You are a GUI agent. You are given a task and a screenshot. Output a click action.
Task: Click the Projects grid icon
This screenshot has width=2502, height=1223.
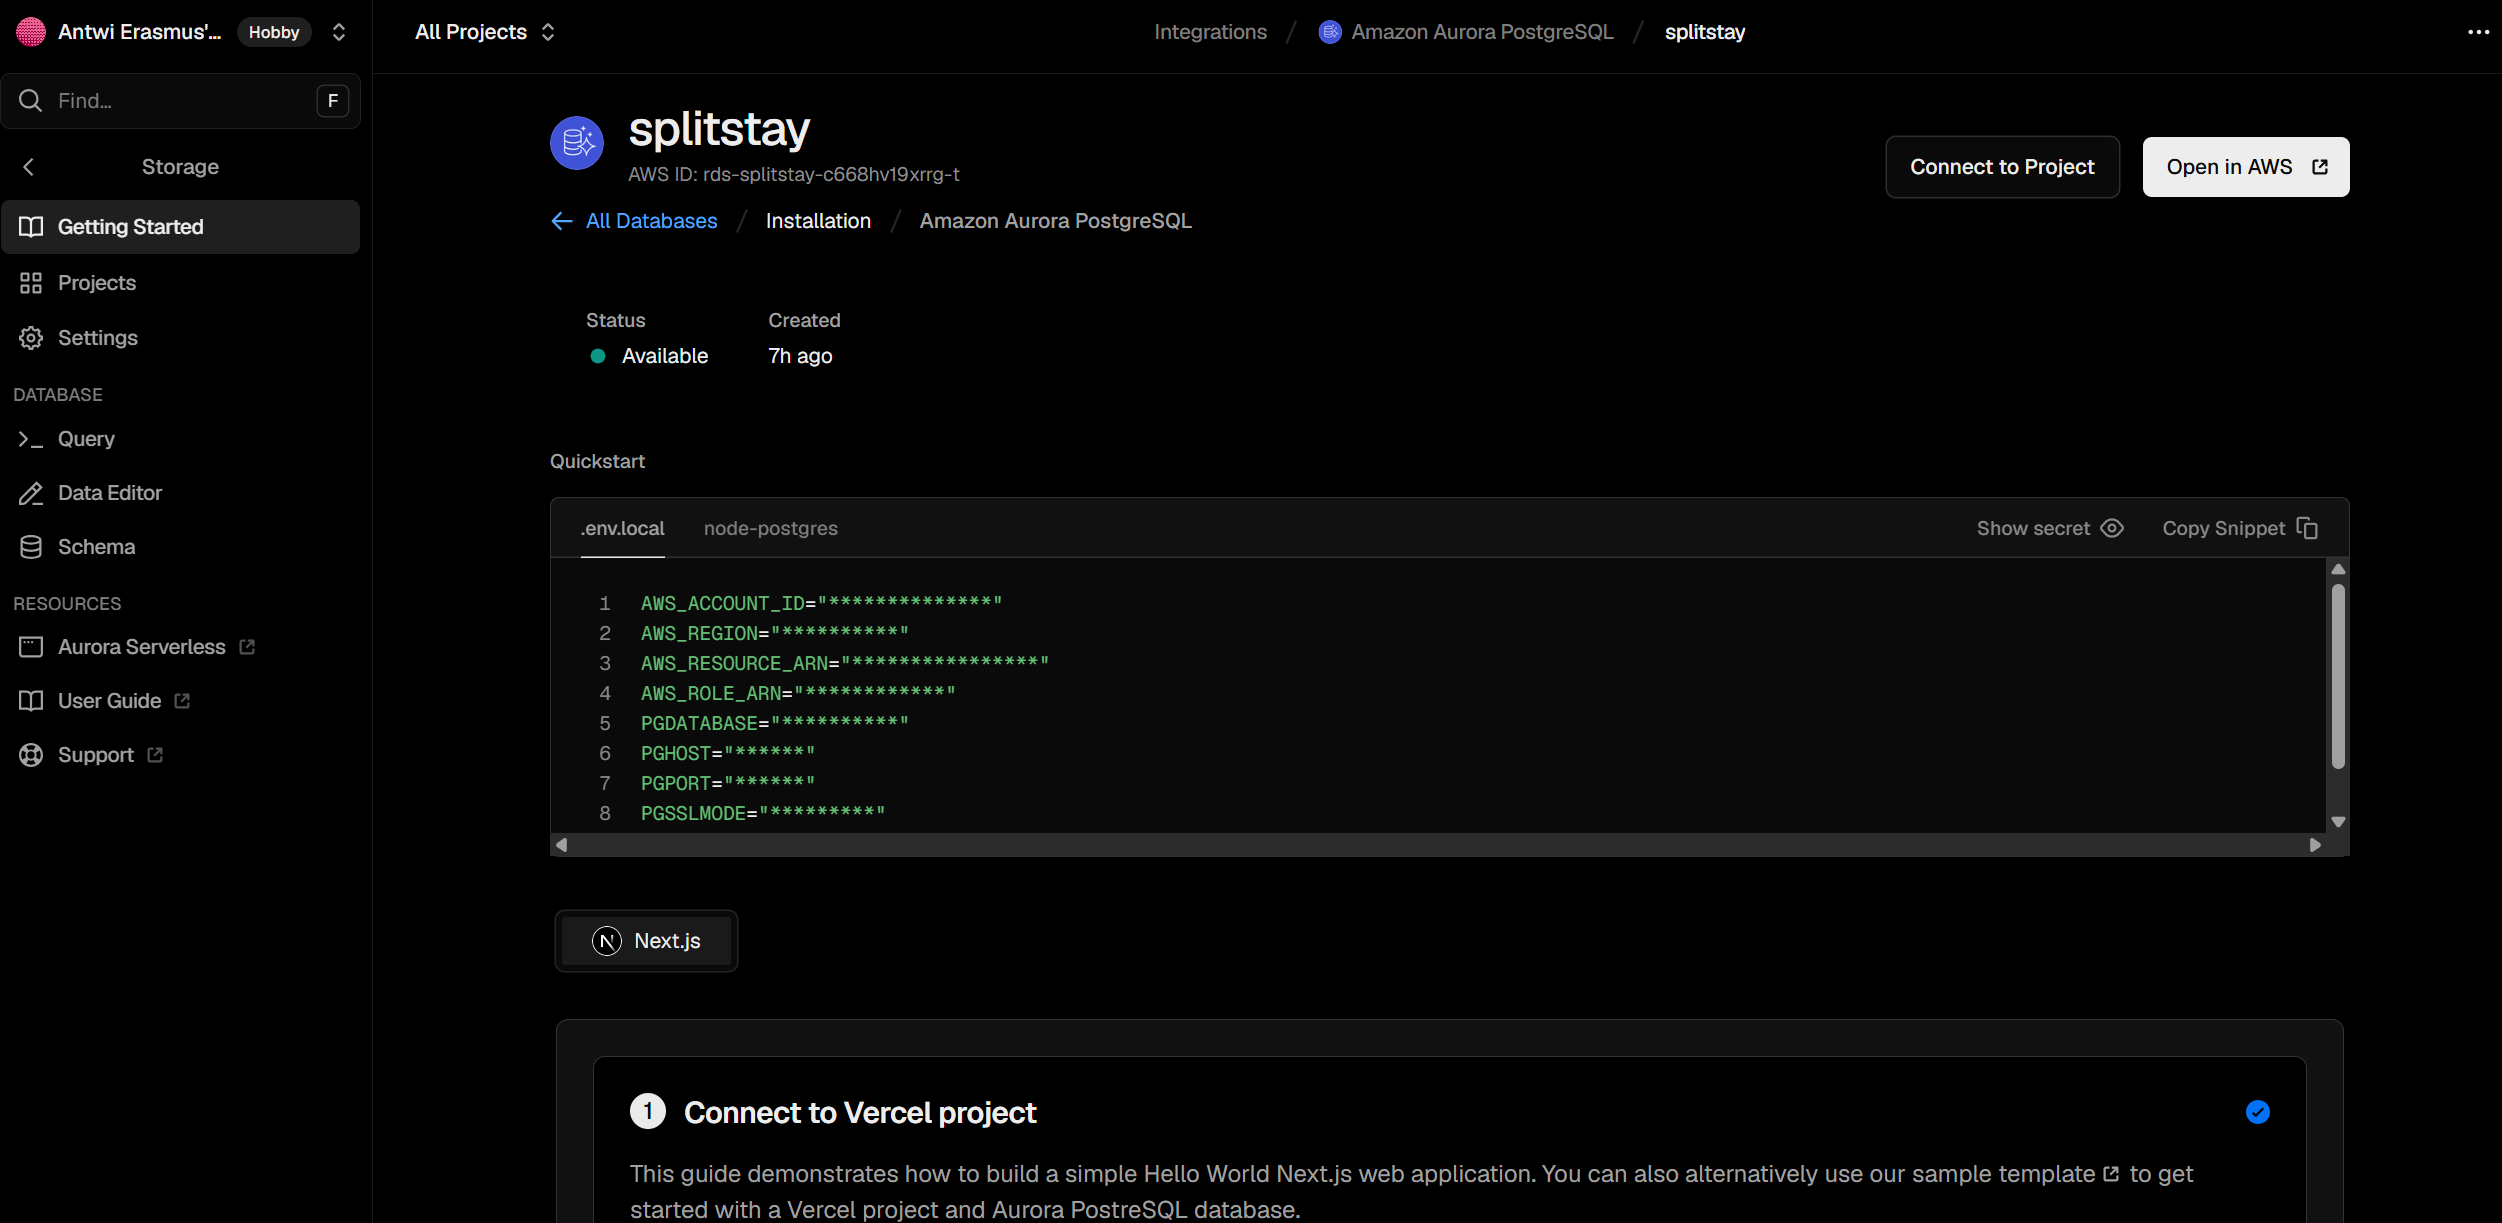coord(31,283)
